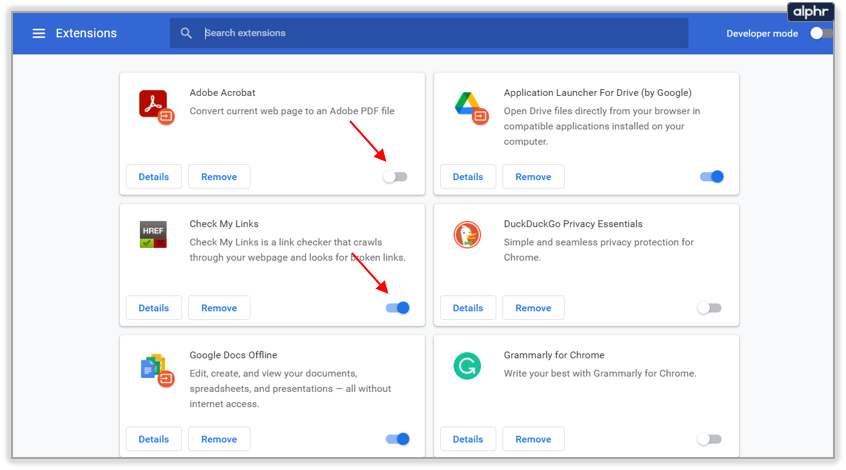
Task: Click the Check My Links HREF icon
Action: [153, 235]
